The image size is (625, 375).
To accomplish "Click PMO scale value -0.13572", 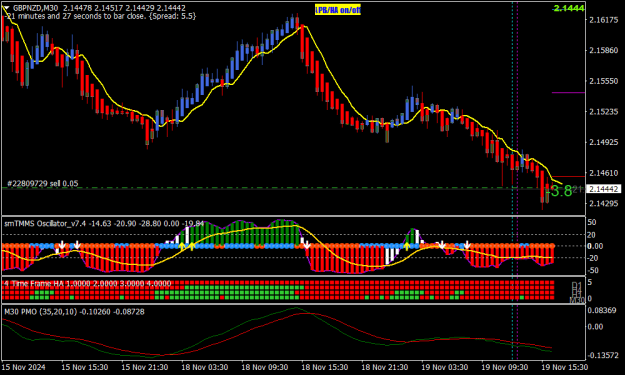I will [602, 355].
